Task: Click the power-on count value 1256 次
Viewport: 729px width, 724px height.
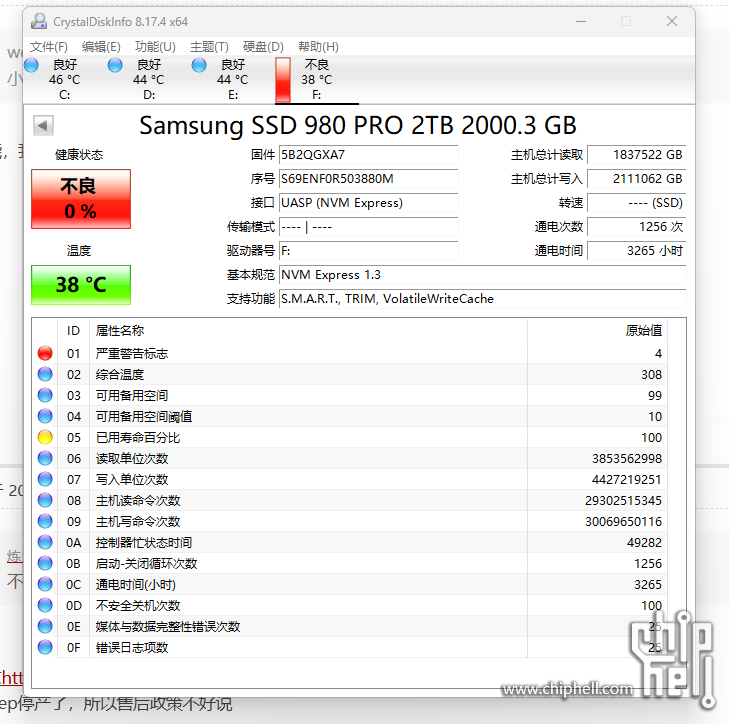Action: [636, 227]
